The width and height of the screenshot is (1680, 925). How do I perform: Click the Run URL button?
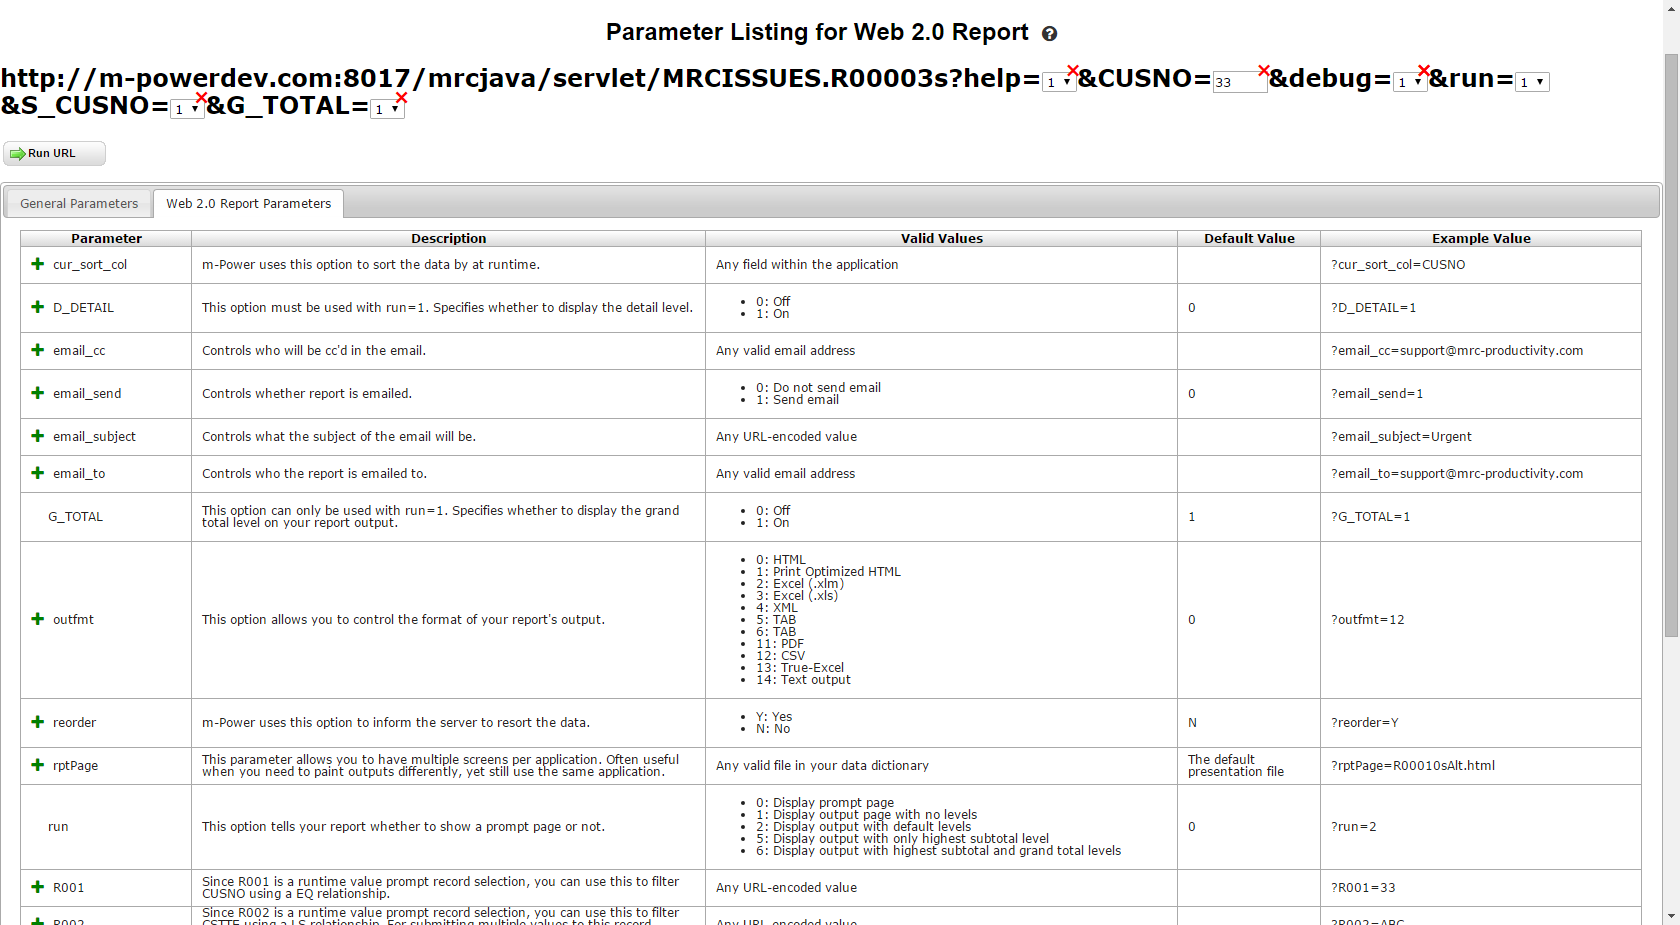(54, 153)
